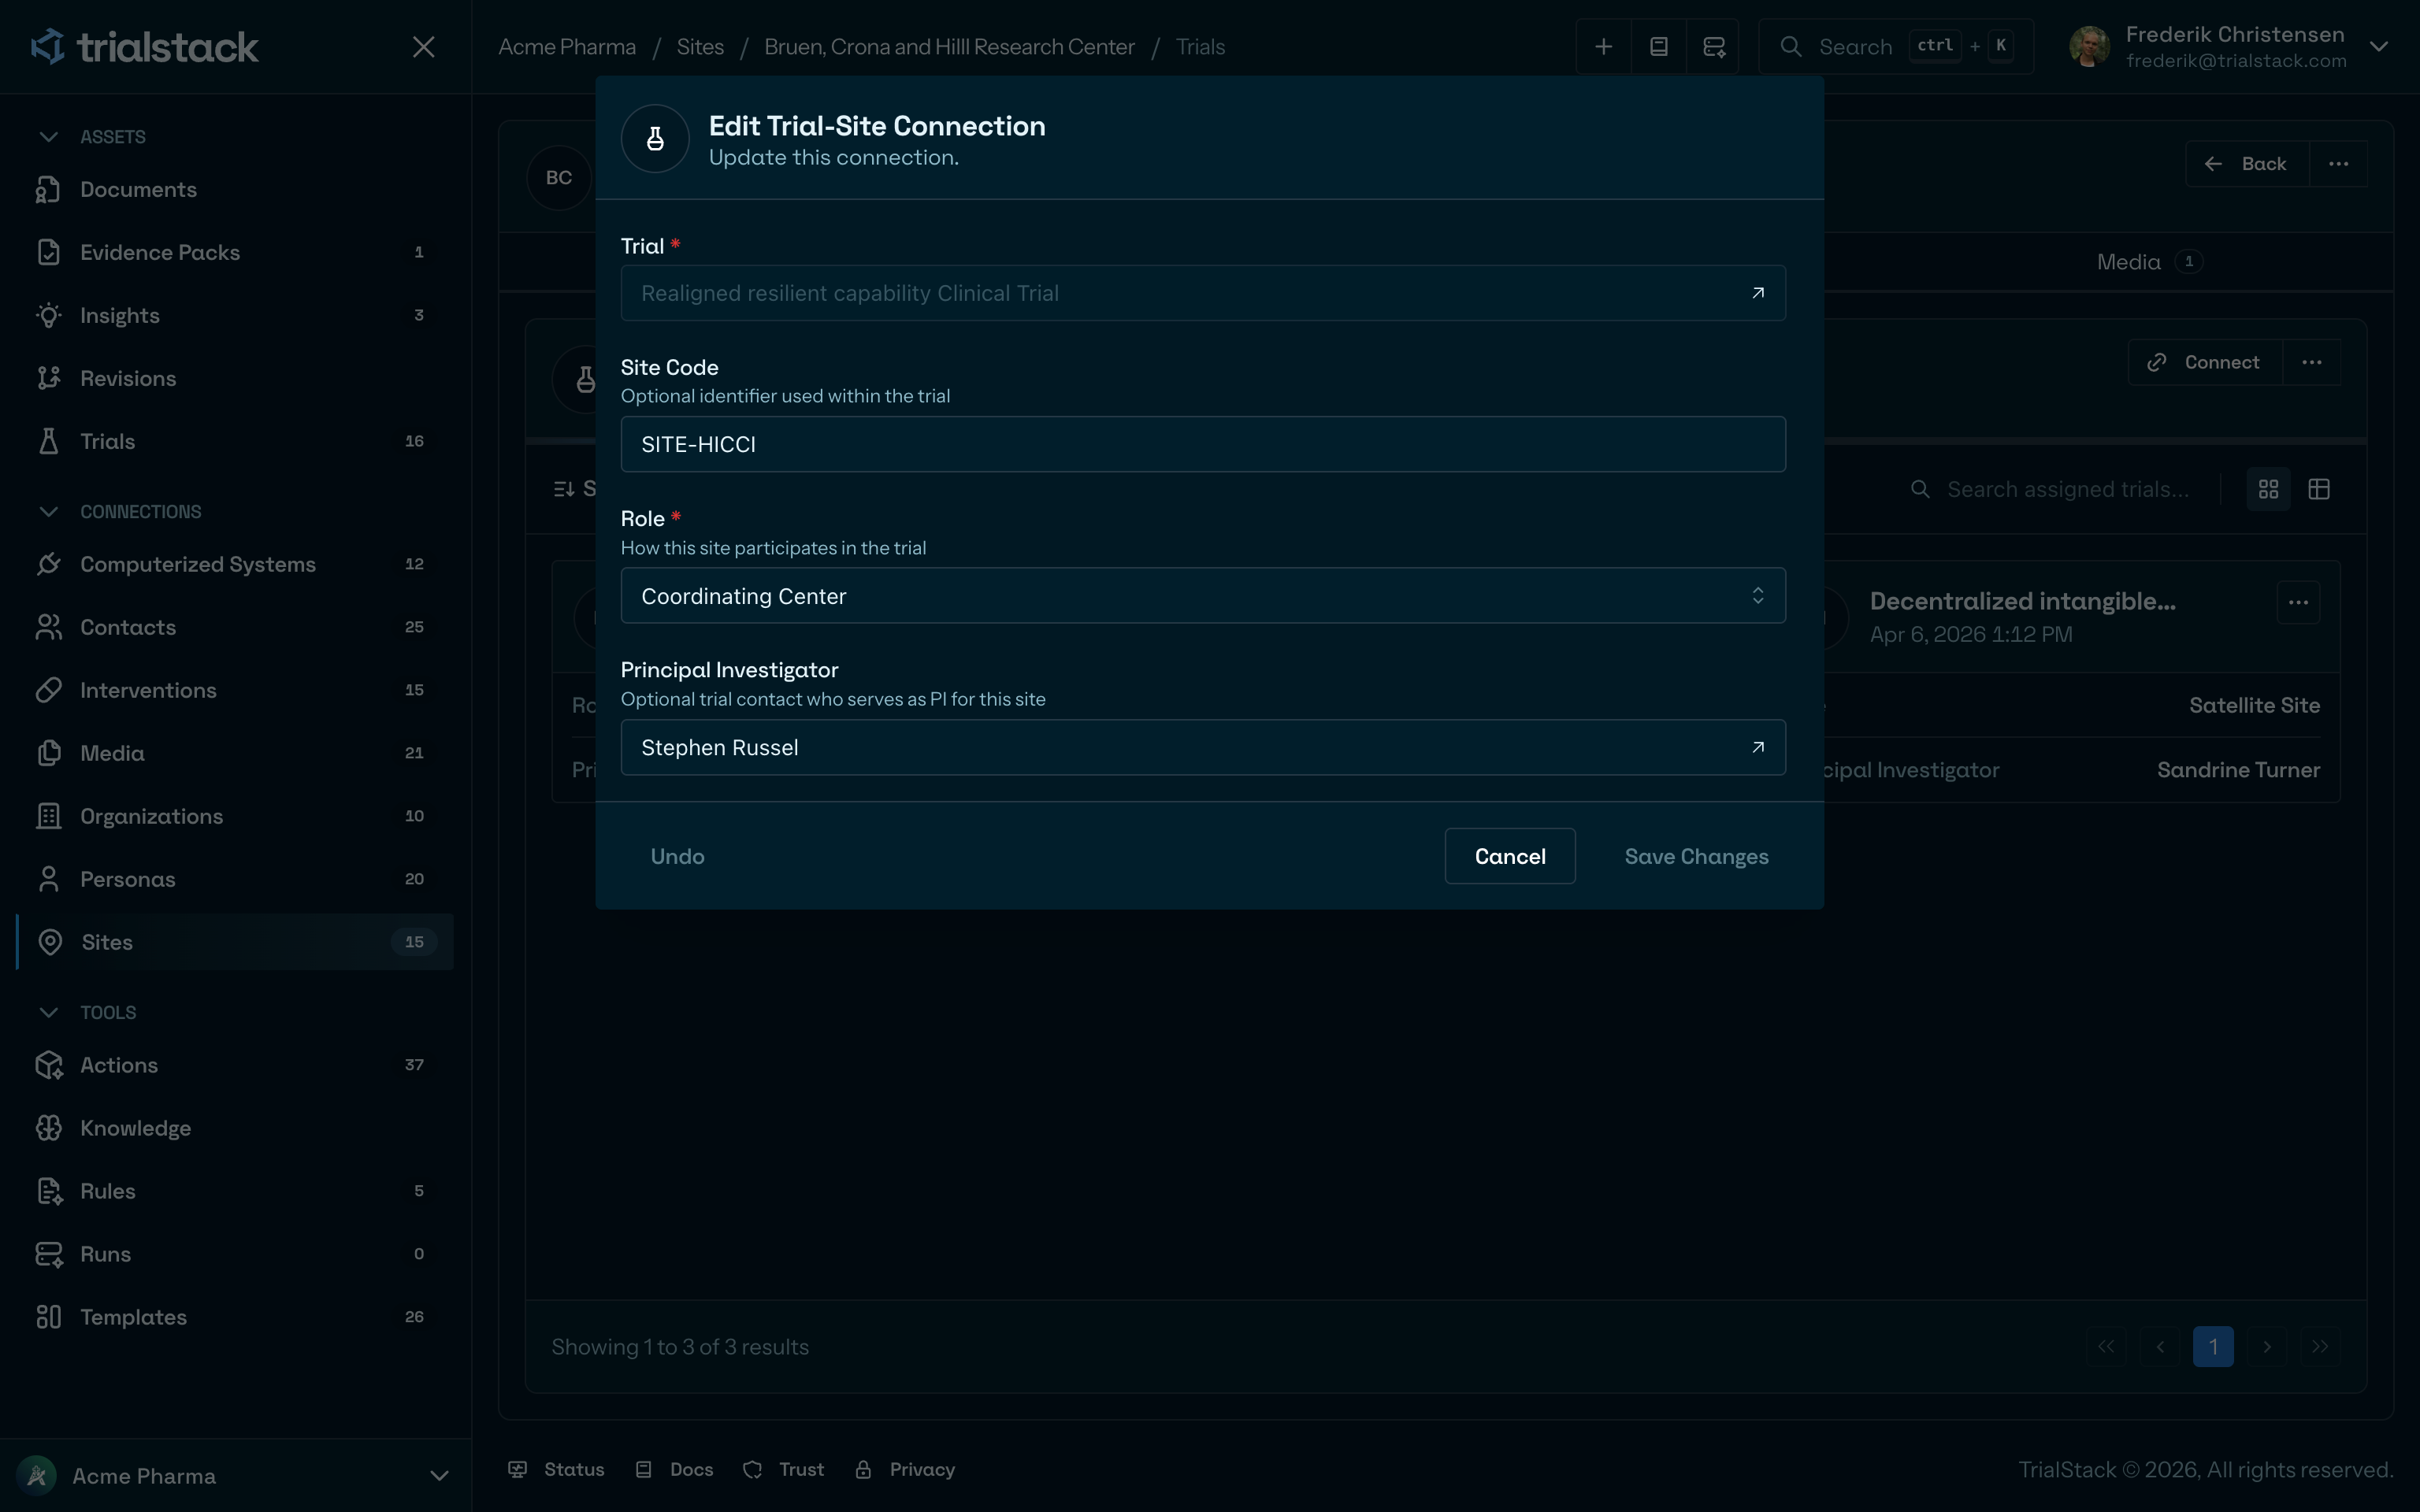Viewport: 2420px width, 1512px height.
Task: Switch to grid view of assigned trials
Action: (x=2268, y=489)
